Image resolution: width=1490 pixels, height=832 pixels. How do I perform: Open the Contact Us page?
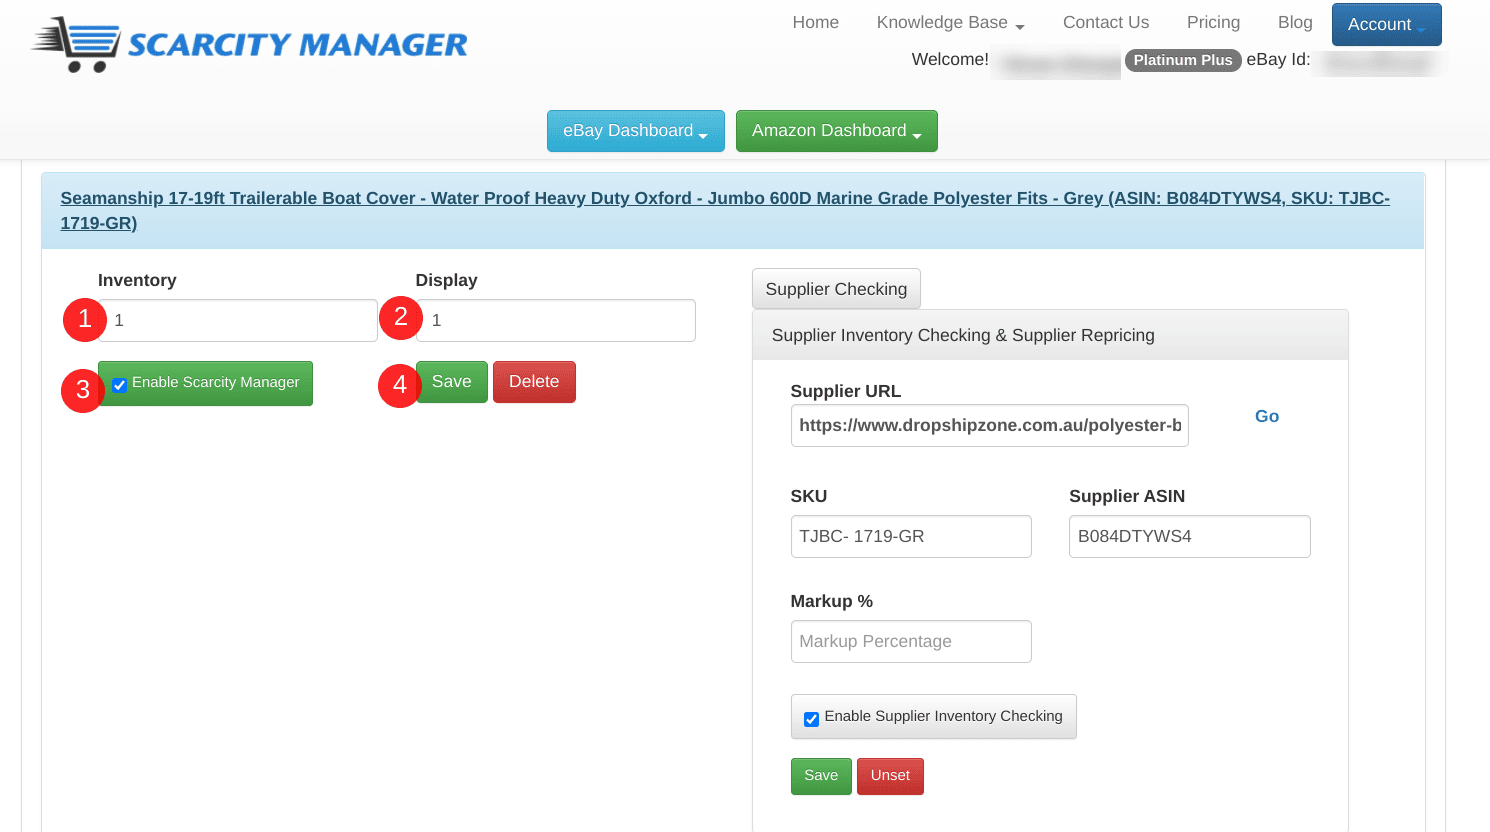coord(1105,23)
